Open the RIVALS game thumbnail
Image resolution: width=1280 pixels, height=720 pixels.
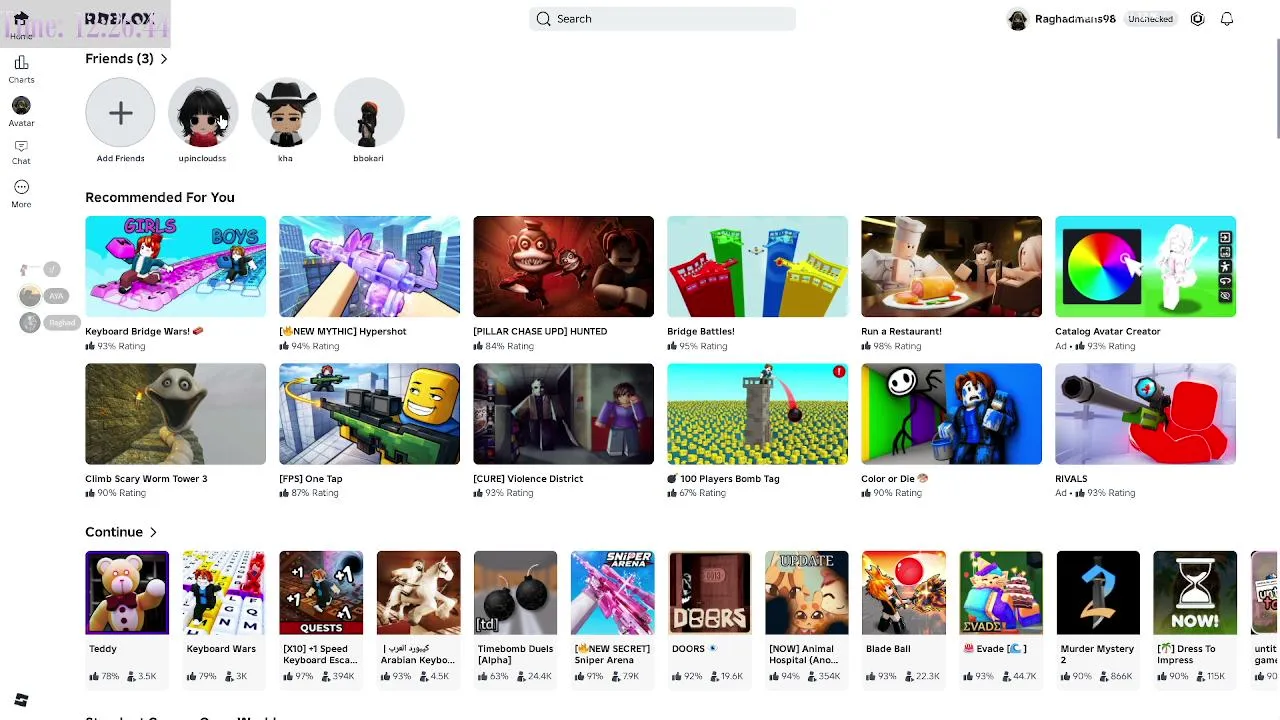1145,414
